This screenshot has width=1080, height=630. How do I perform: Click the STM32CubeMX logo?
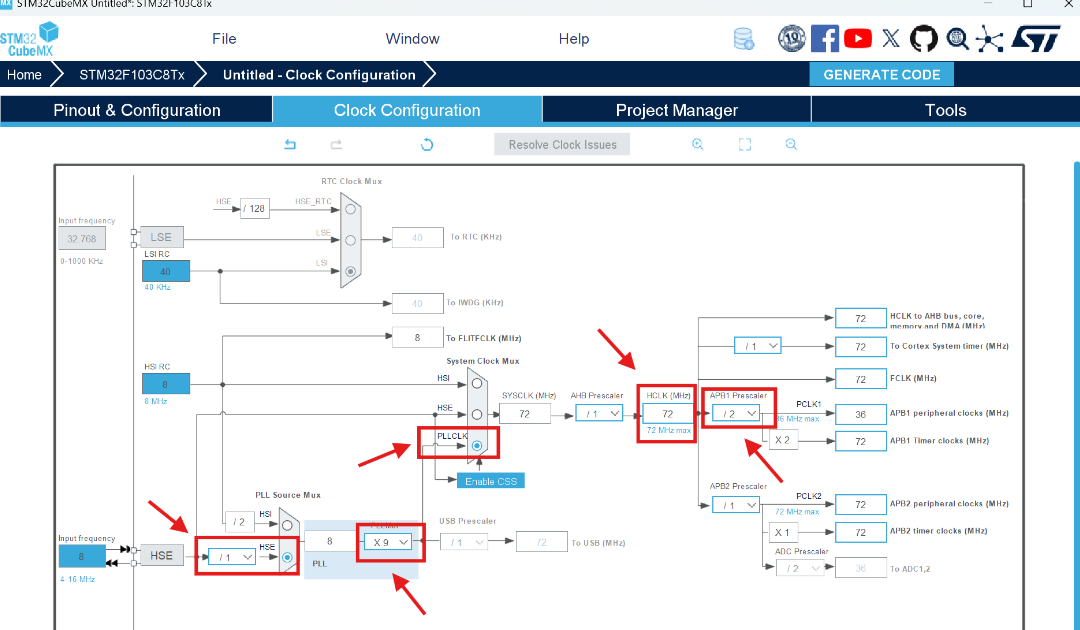(29, 39)
